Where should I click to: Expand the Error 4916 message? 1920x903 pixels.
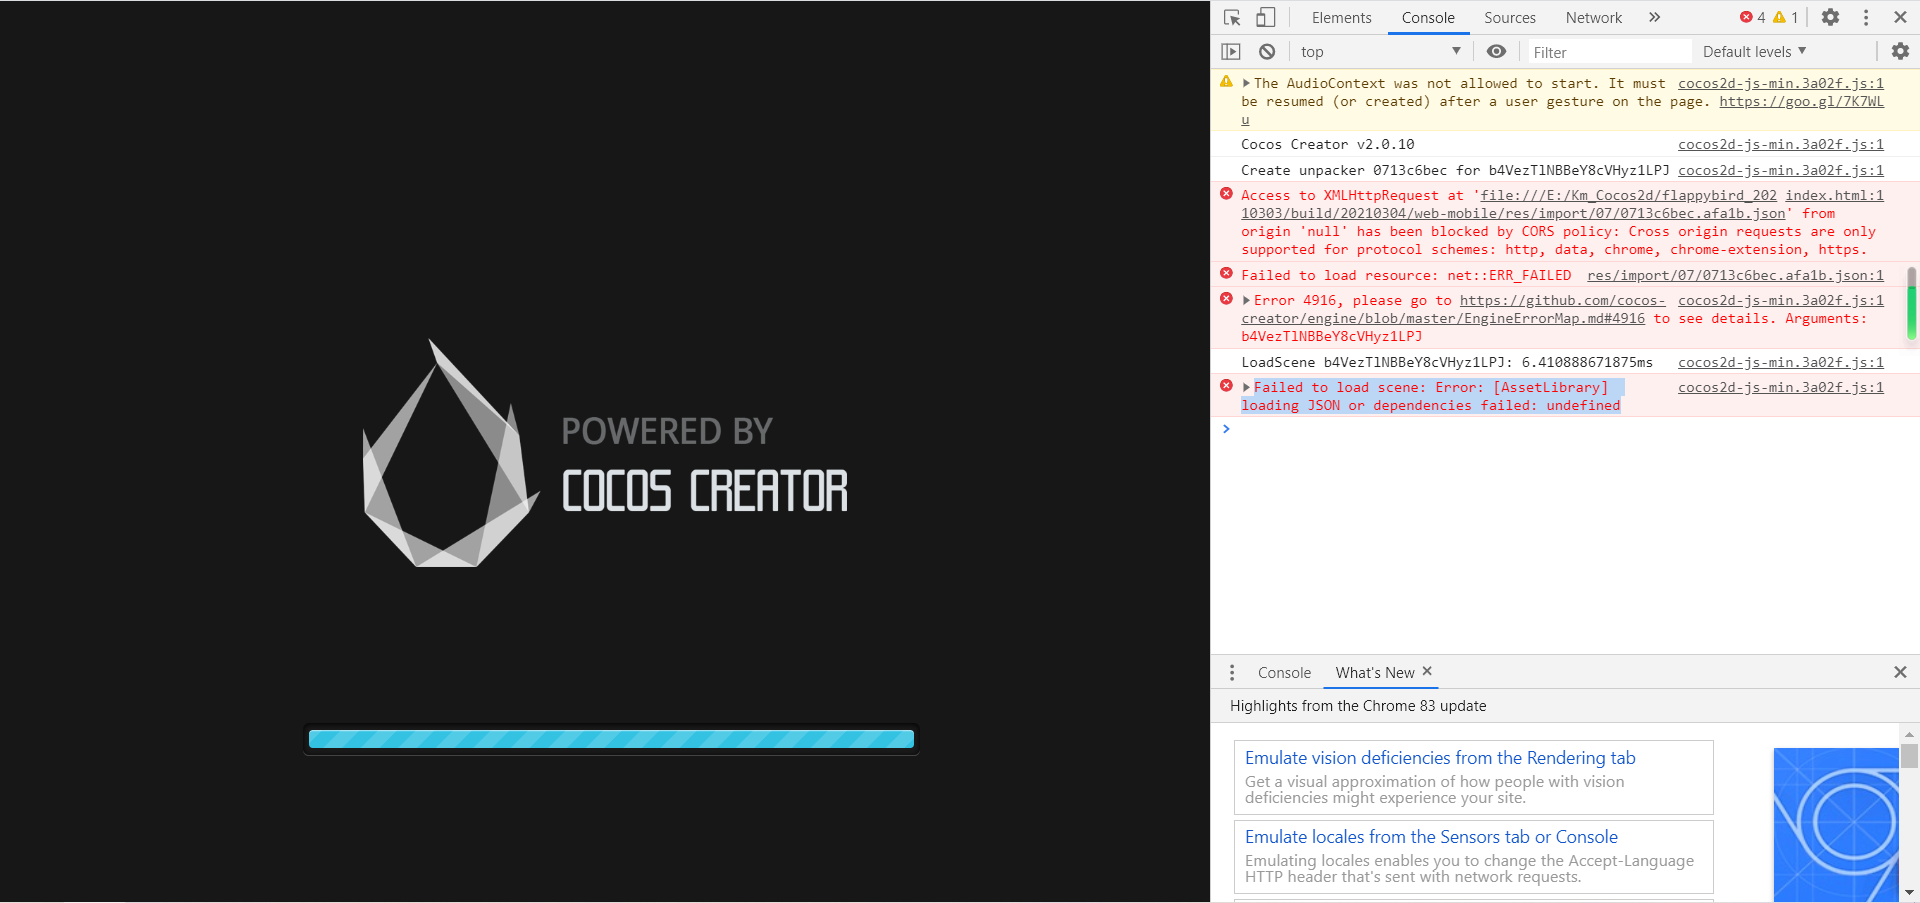point(1246,301)
